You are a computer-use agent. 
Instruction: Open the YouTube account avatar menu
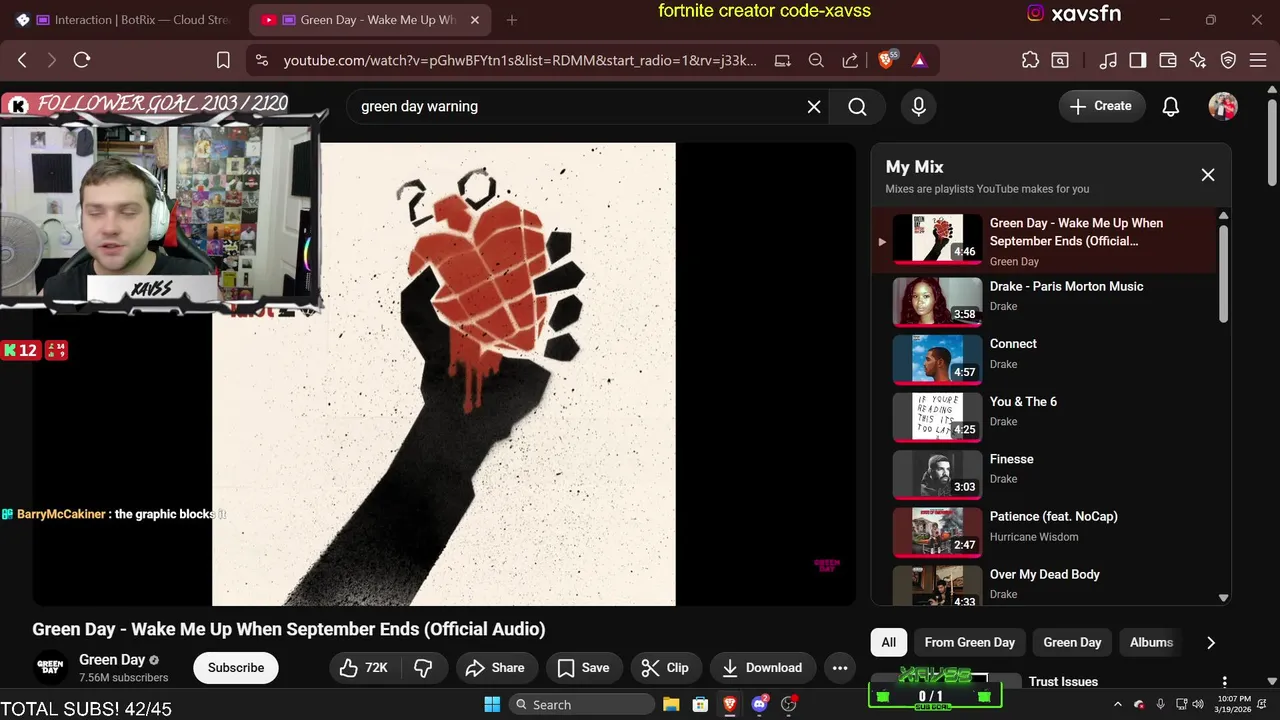1223,106
